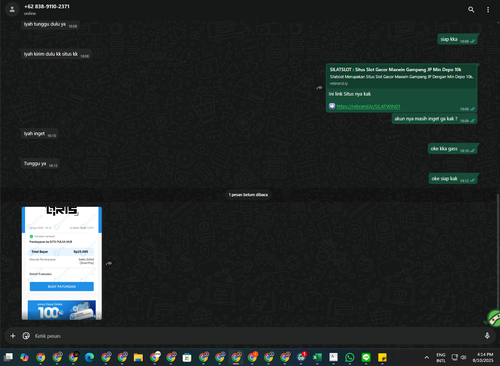Viewport: 500px width, 366px height.
Task: Select the message "Tunggu ya"
Action: [x=40, y=164]
